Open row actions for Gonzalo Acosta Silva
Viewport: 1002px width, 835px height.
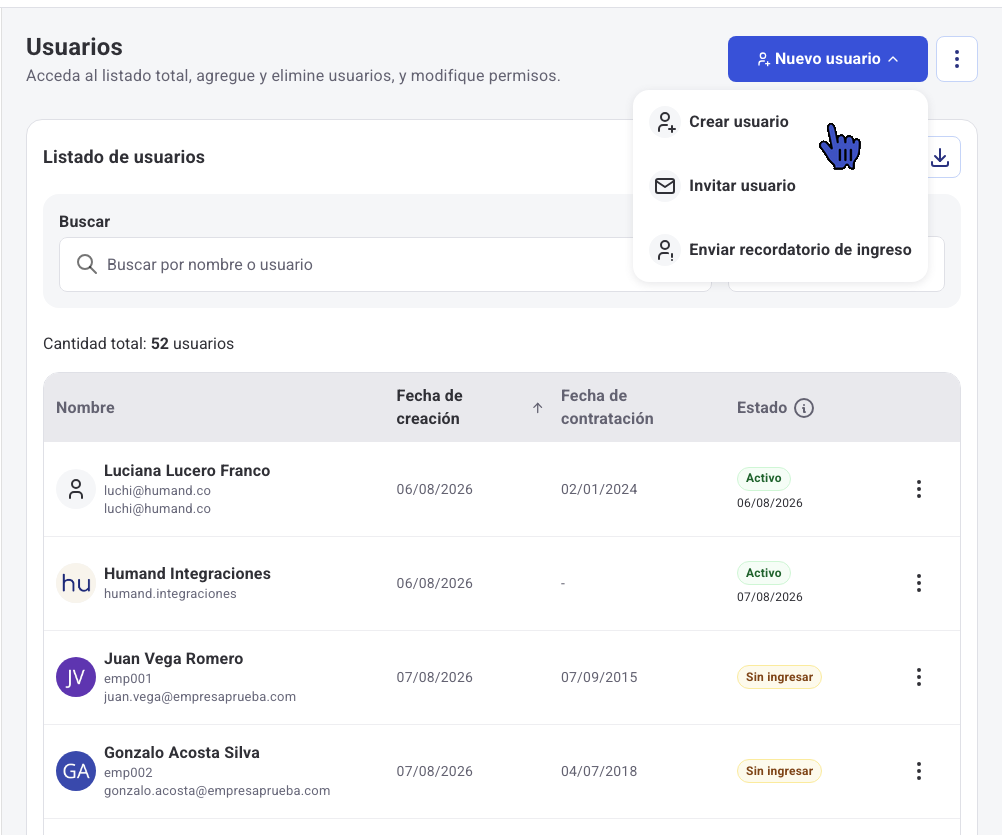pos(919,771)
